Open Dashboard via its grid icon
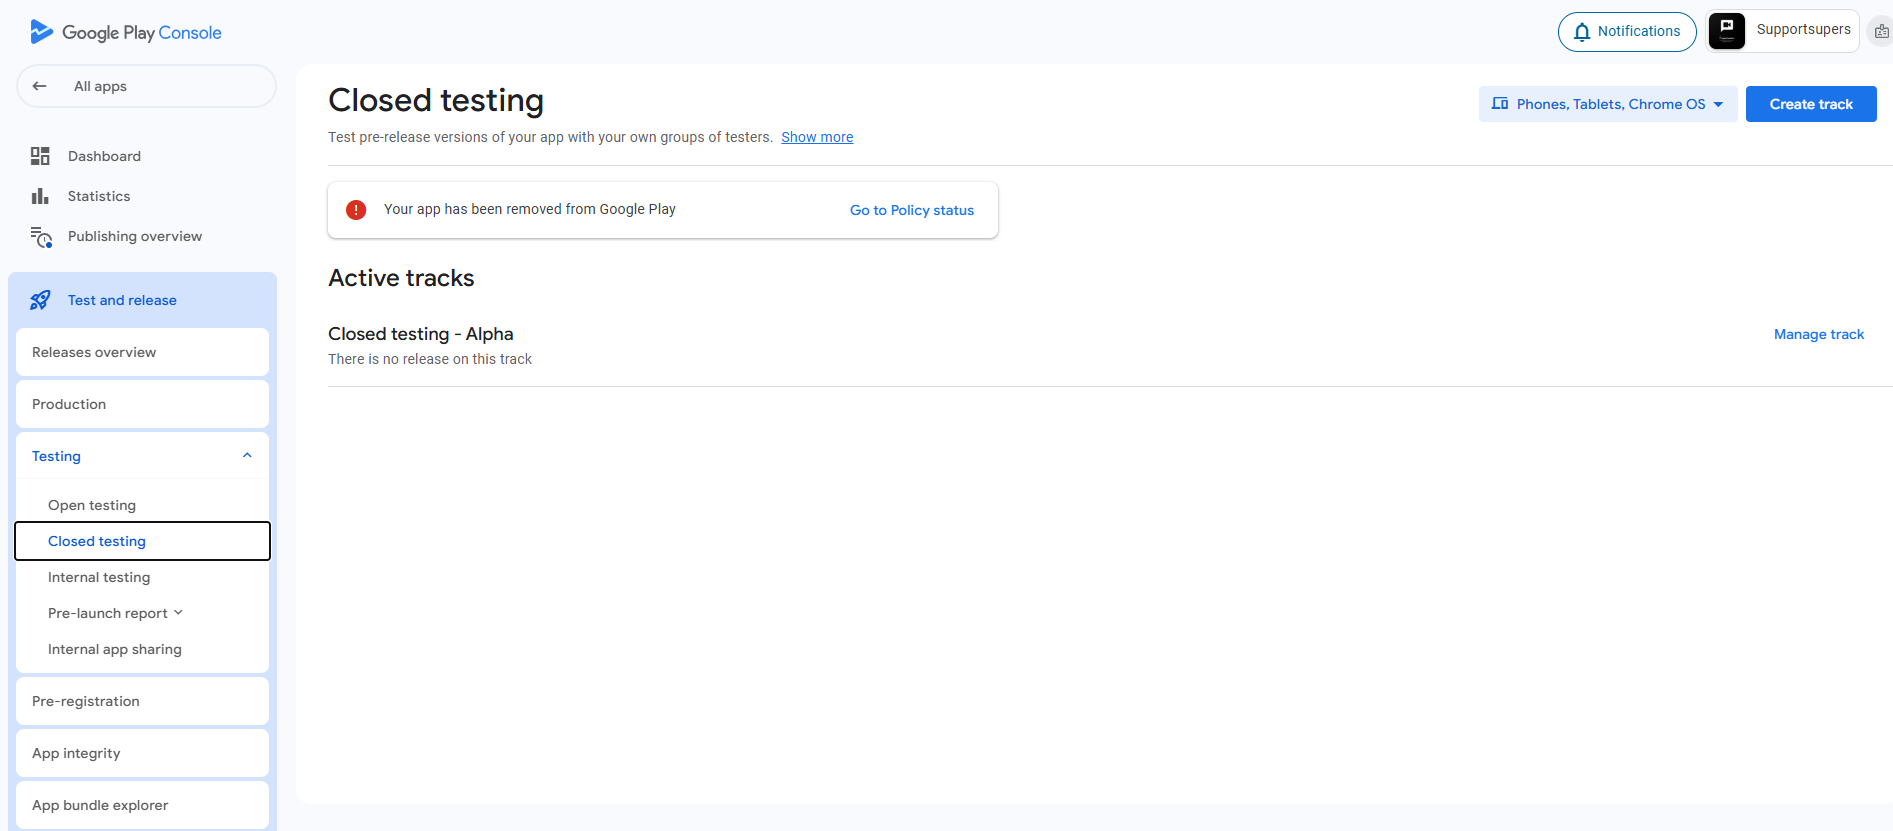Image resolution: width=1893 pixels, height=831 pixels. (x=40, y=156)
